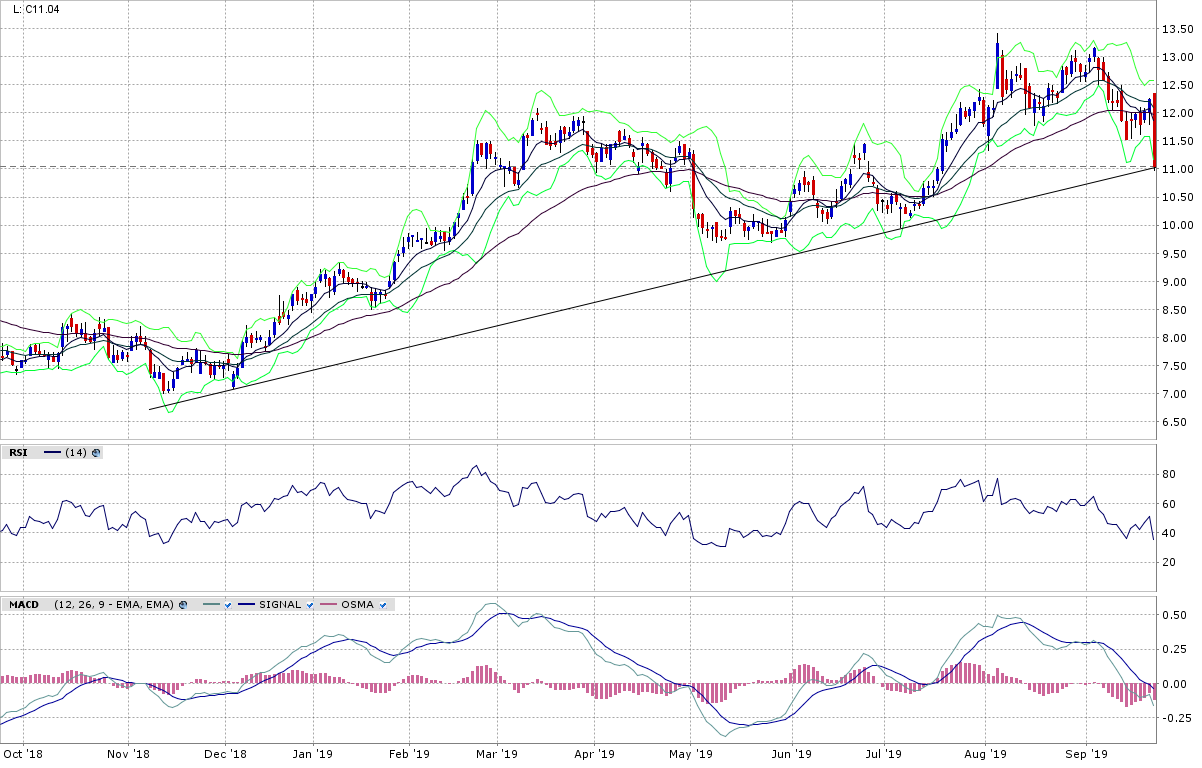Click the SIGNAL line color swatch
Viewport: 1202px width, 768px height.
pos(248,605)
